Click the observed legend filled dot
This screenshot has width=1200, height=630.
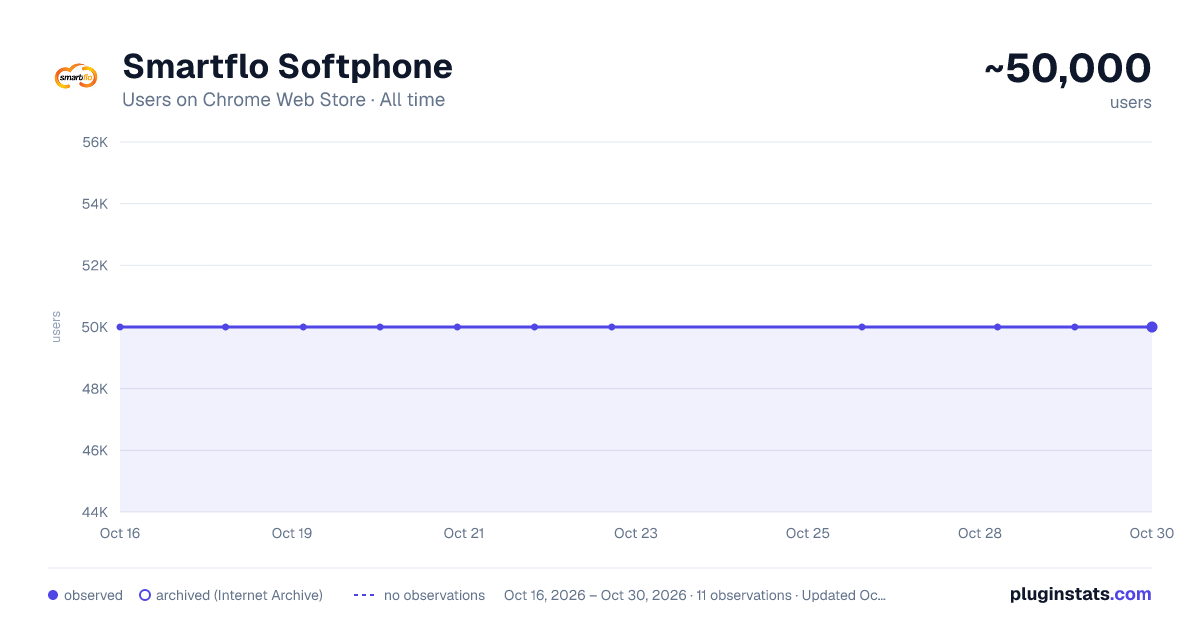(x=53, y=595)
